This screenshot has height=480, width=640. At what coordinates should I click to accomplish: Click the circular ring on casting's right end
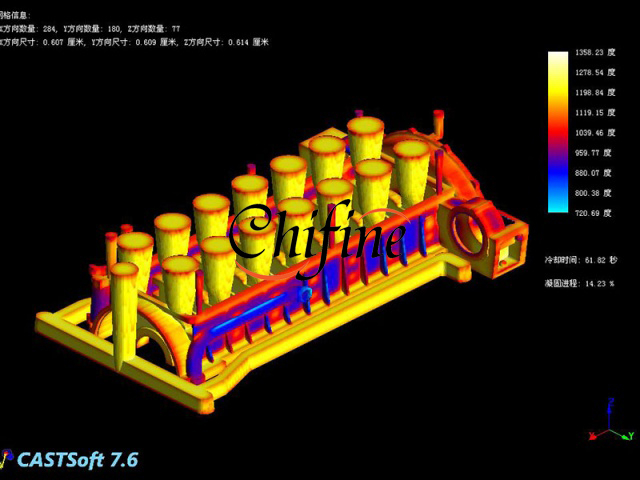tap(471, 233)
